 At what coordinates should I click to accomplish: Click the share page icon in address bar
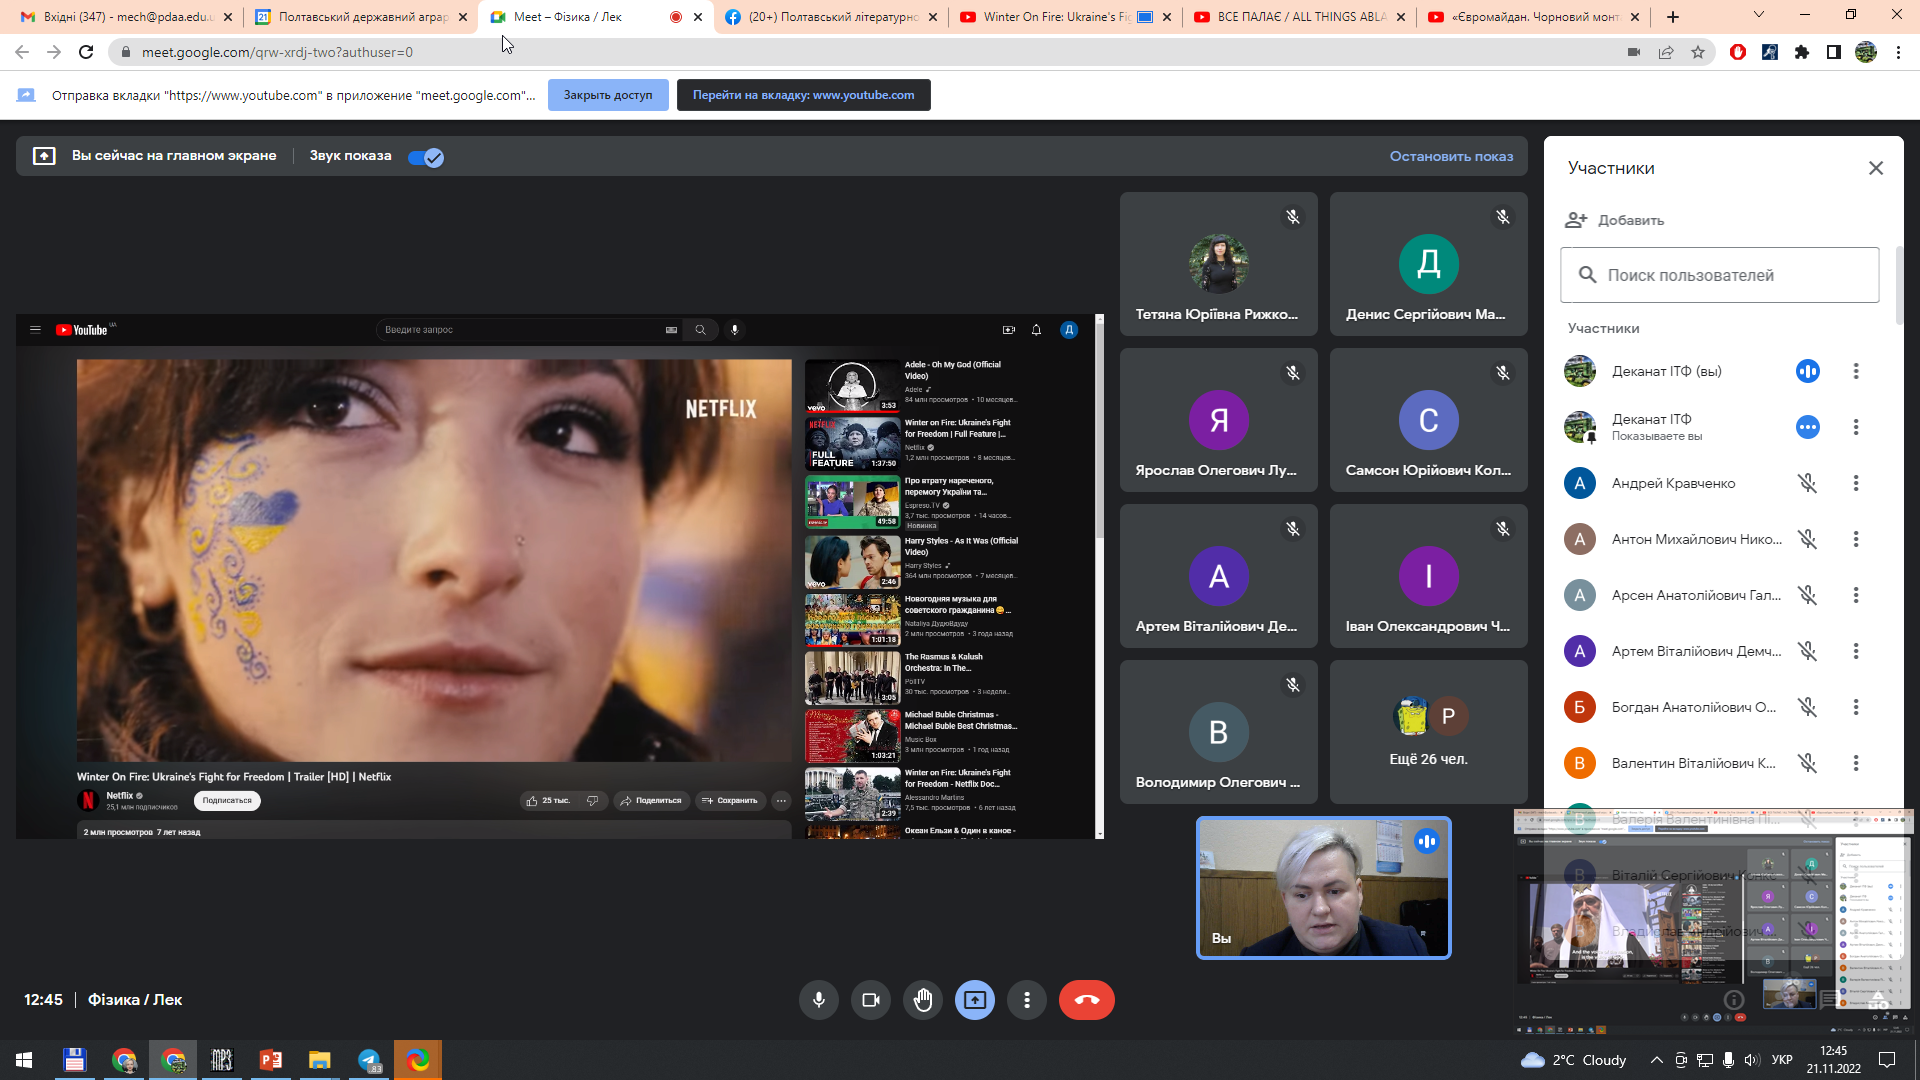[1666, 52]
